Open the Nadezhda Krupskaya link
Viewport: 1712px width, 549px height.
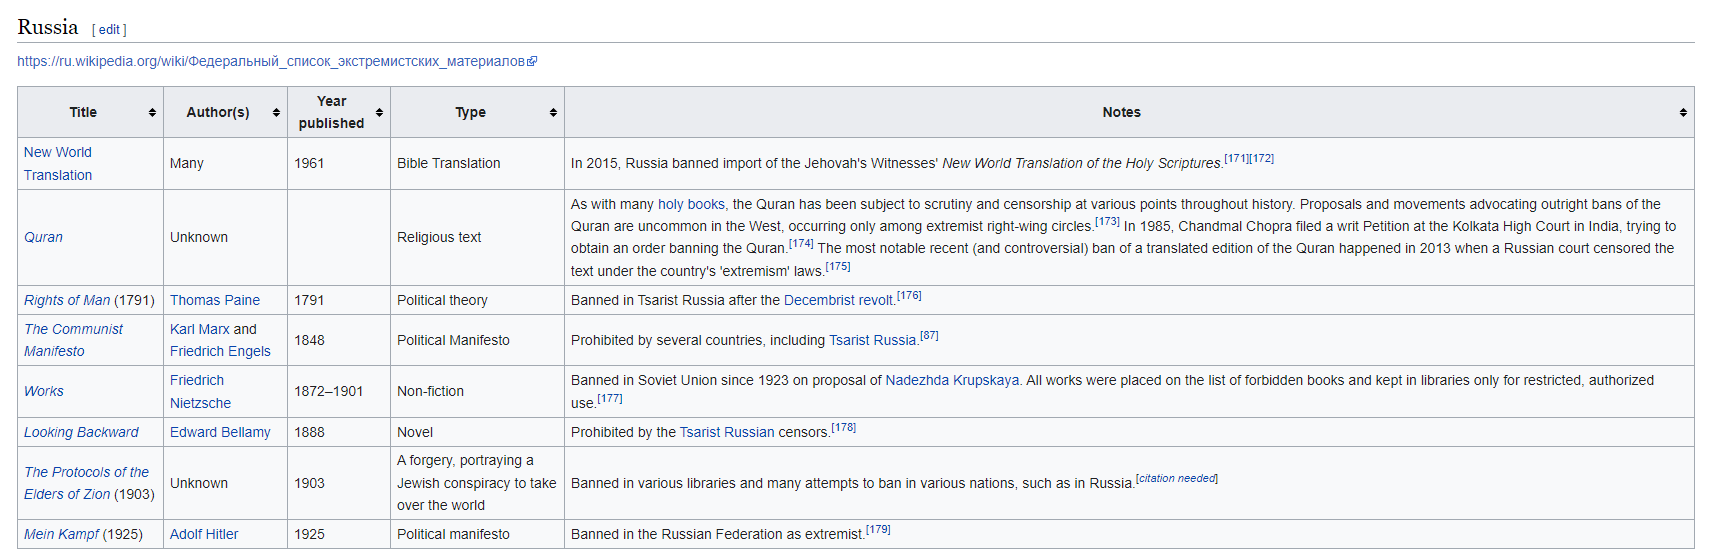click(x=952, y=380)
